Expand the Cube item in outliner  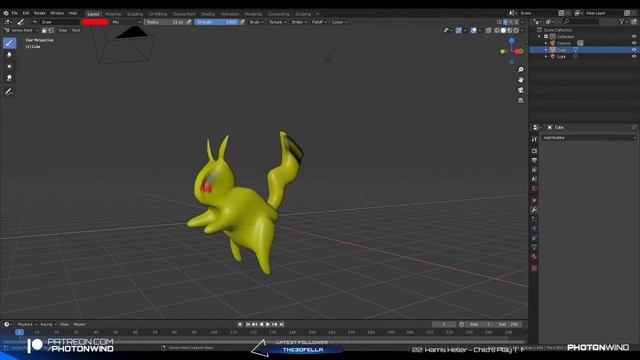tap(546, 50)
